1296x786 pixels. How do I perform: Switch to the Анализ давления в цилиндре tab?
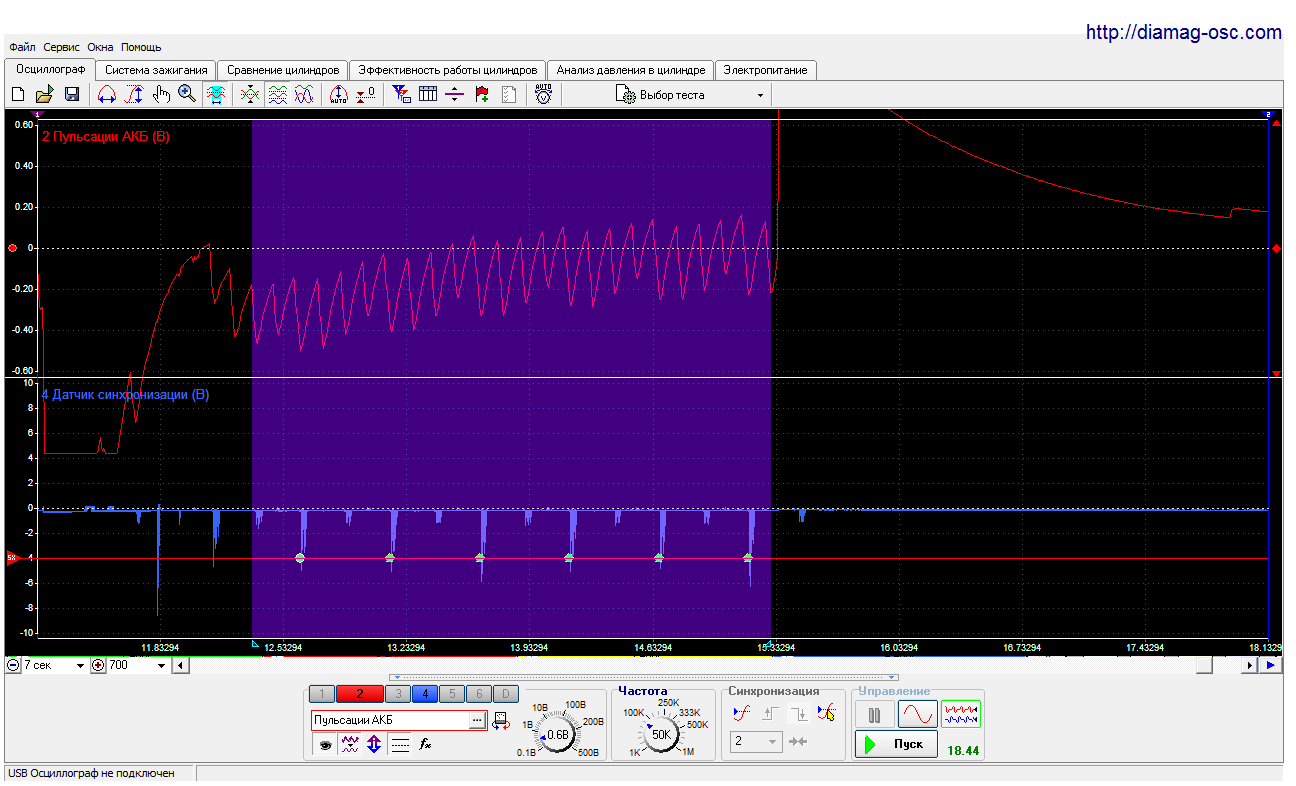631,70
